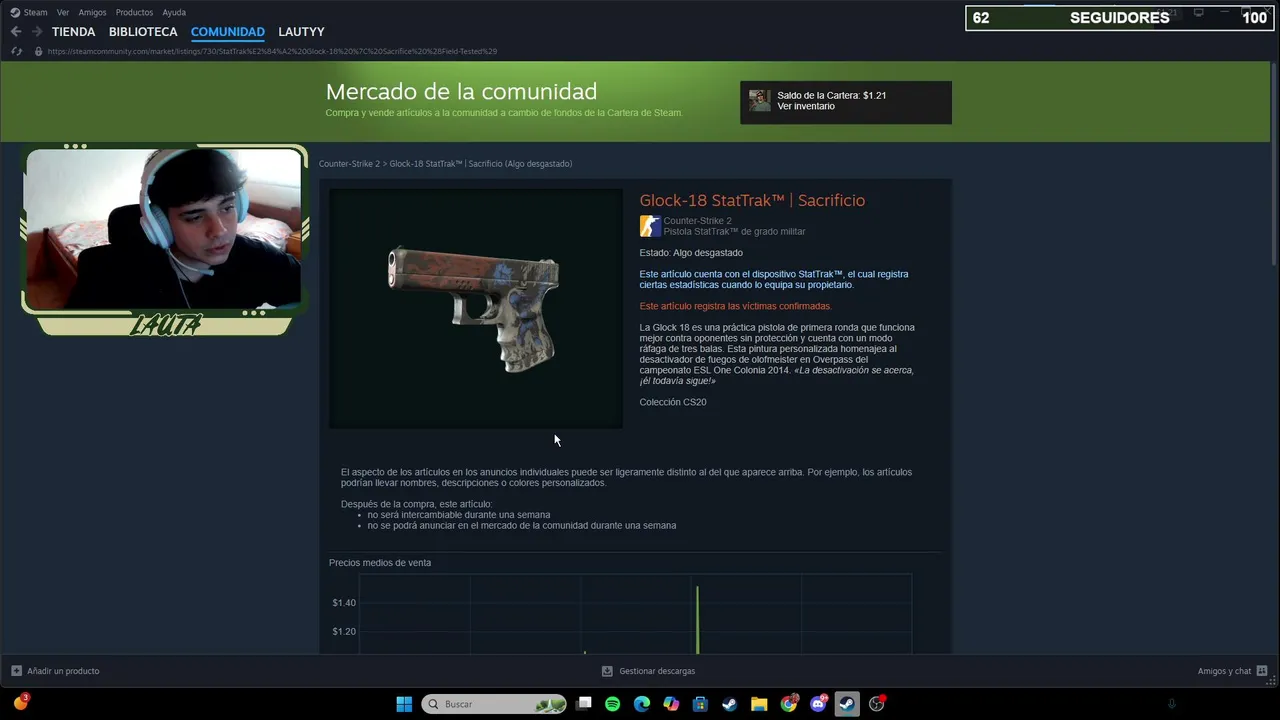
Task: Open the LAUTYY profile tab
Action: (x=301, y=32)
